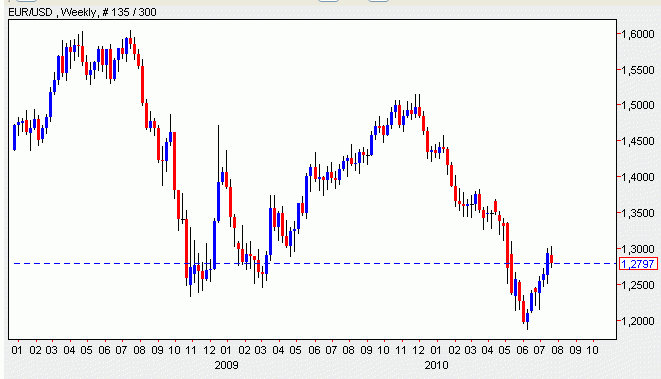Select the 1,2797 current price label

click(x=638, y=264)
